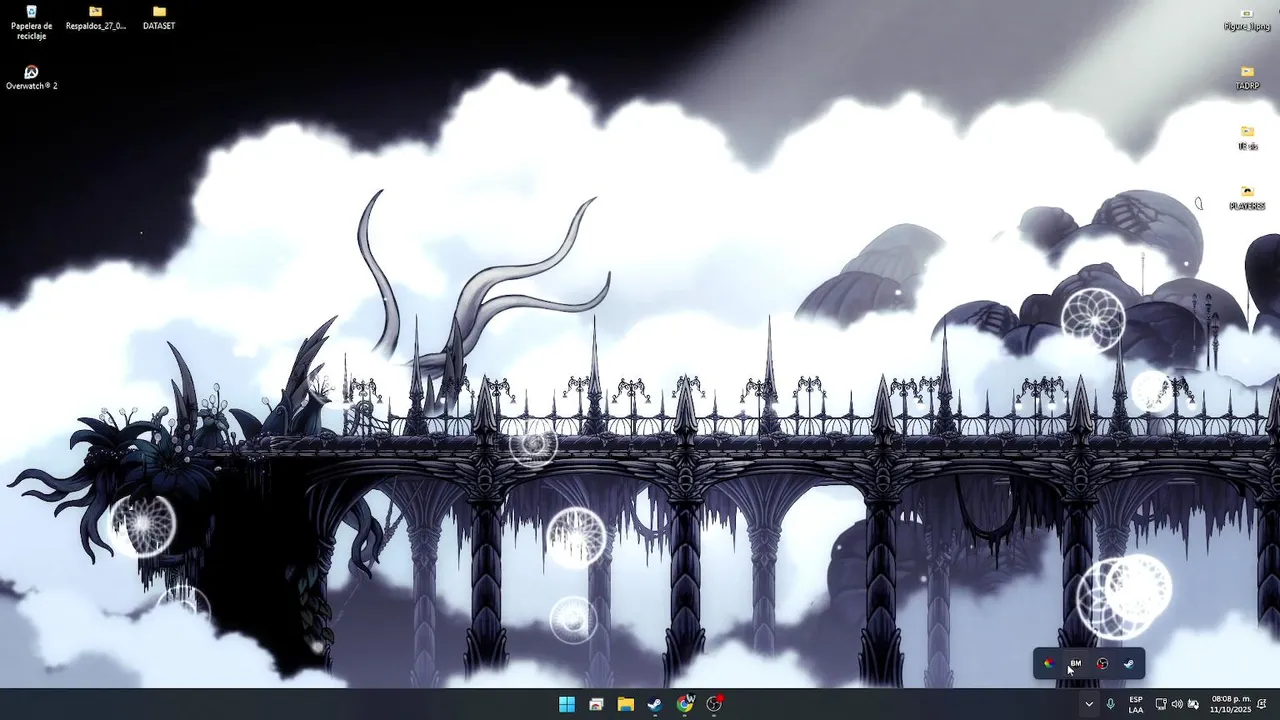Open the PLAYERSS folder on desktop
This screenshot has height=720, width=1280.
[1247, 198]
